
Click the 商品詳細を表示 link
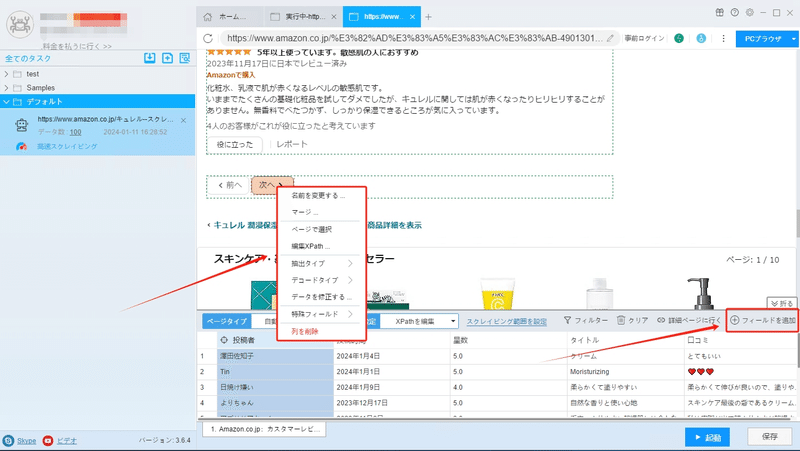pyautogui.click(x=394, y=225)
